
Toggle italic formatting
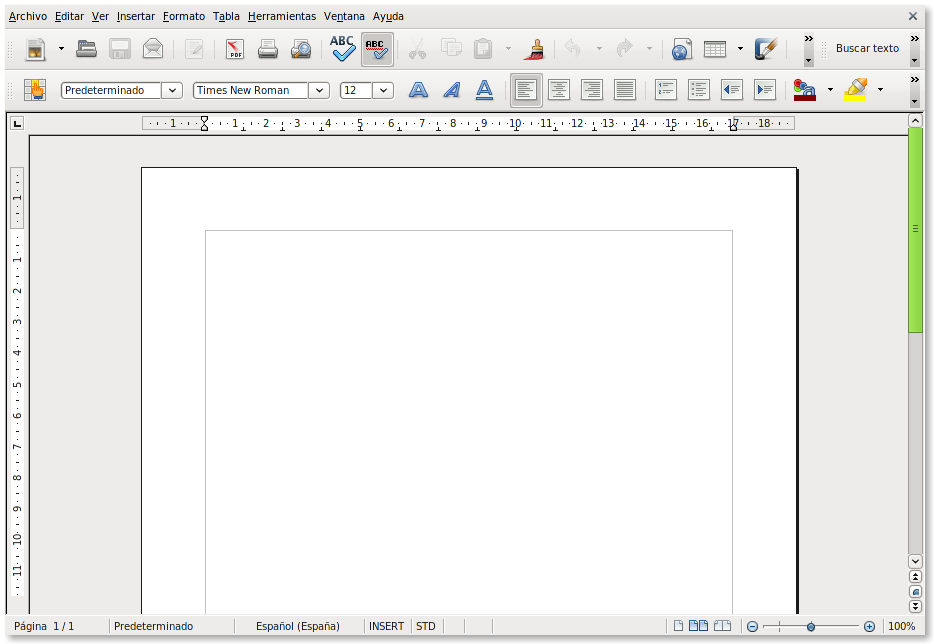[x=452, y=90]
